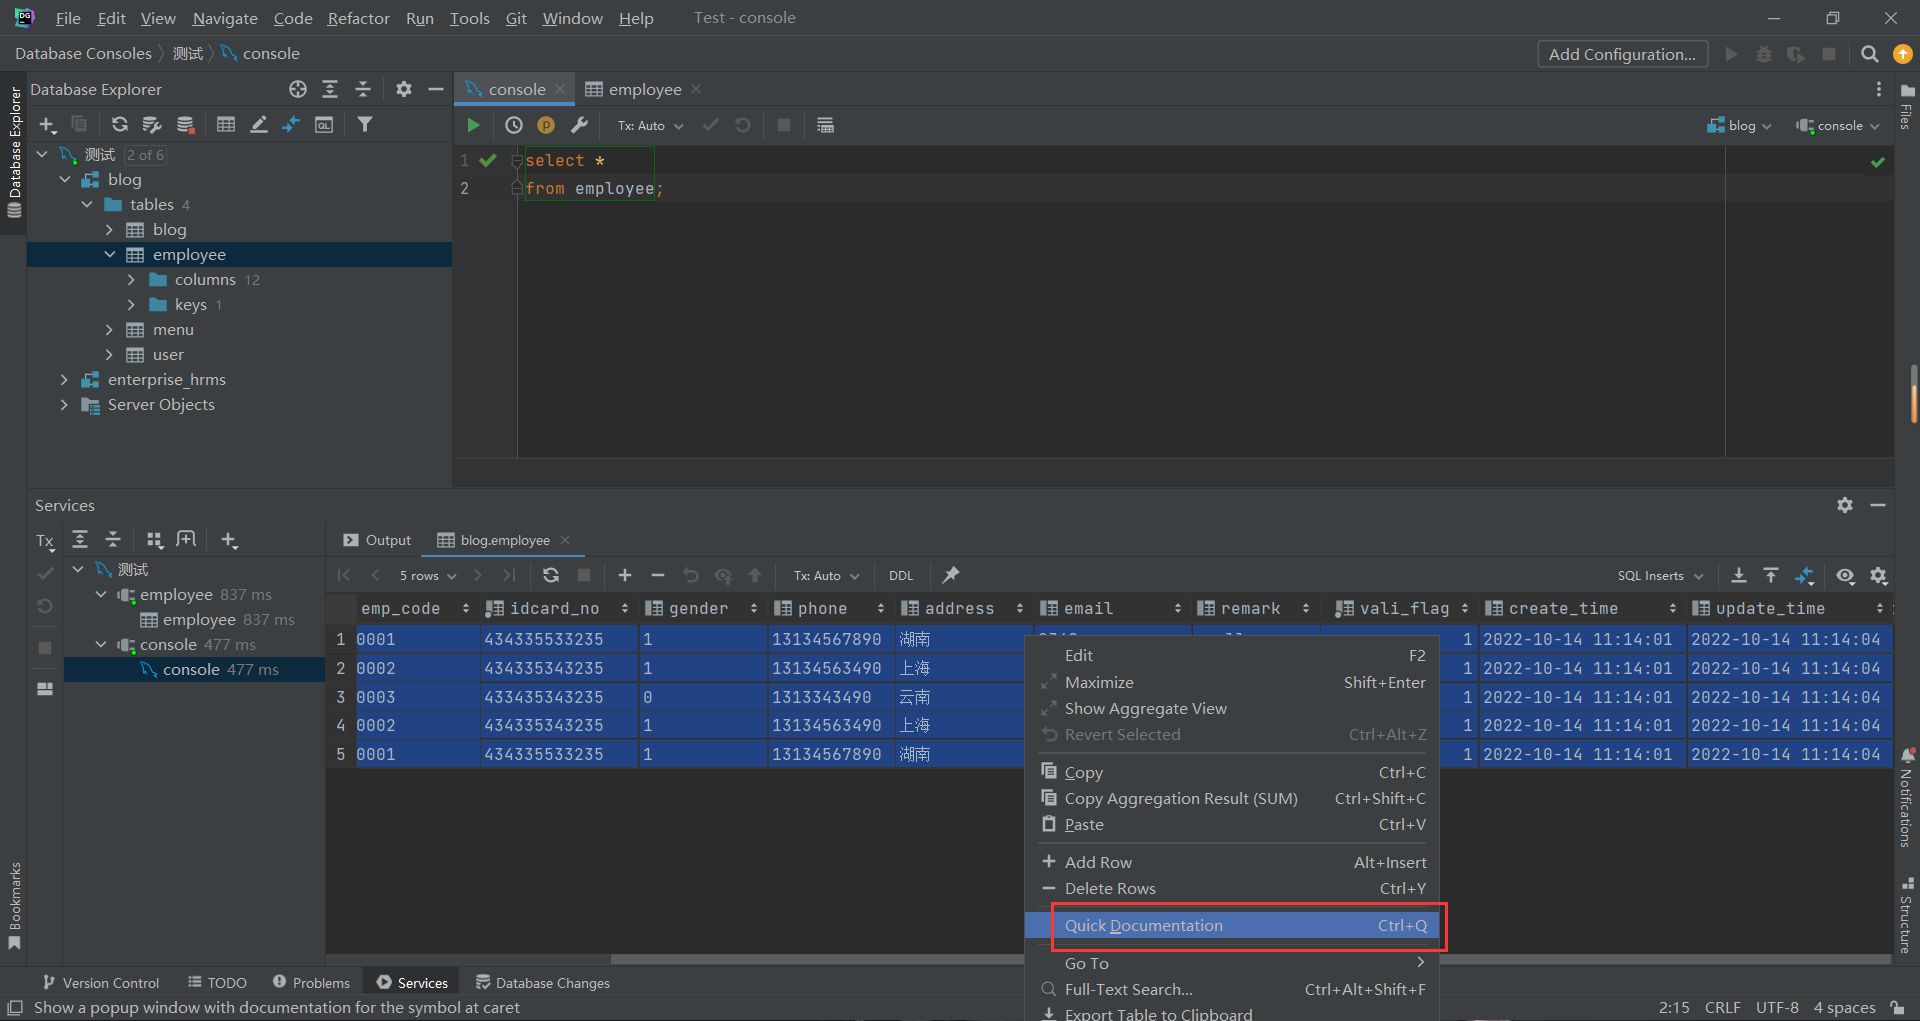Image resolution: width=1920 pixels, height=1021 pixels.
Task: Open Database Changes tool window
Action: coord(543,983)
